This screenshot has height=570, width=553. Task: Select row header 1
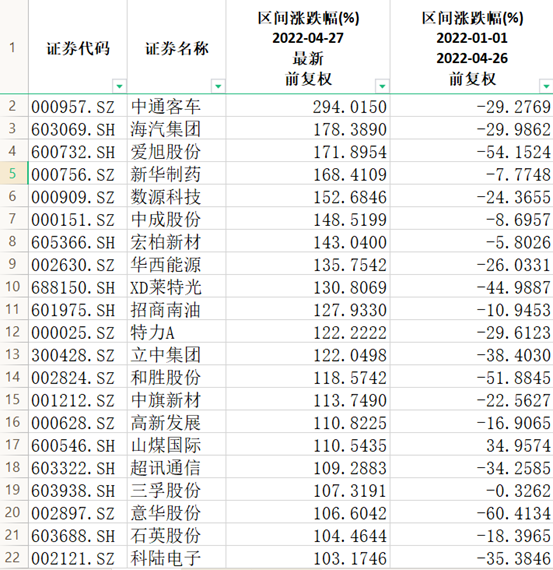coord(14,47)
